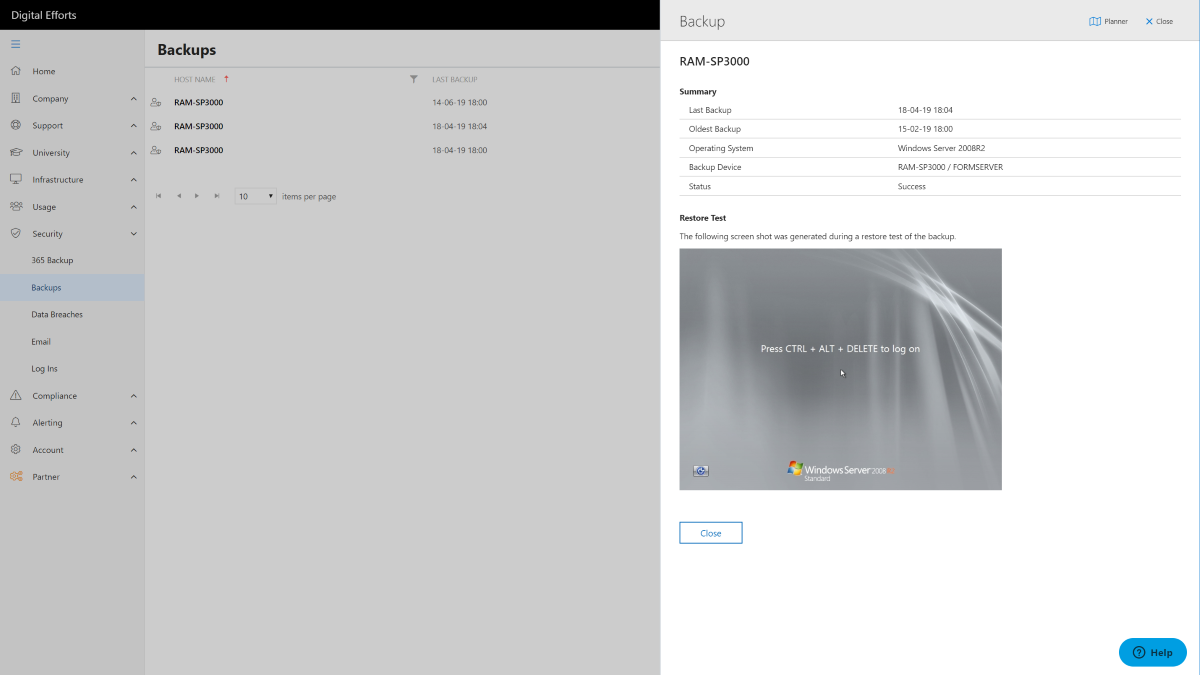Click the Success status value

(x=912, y=186)
